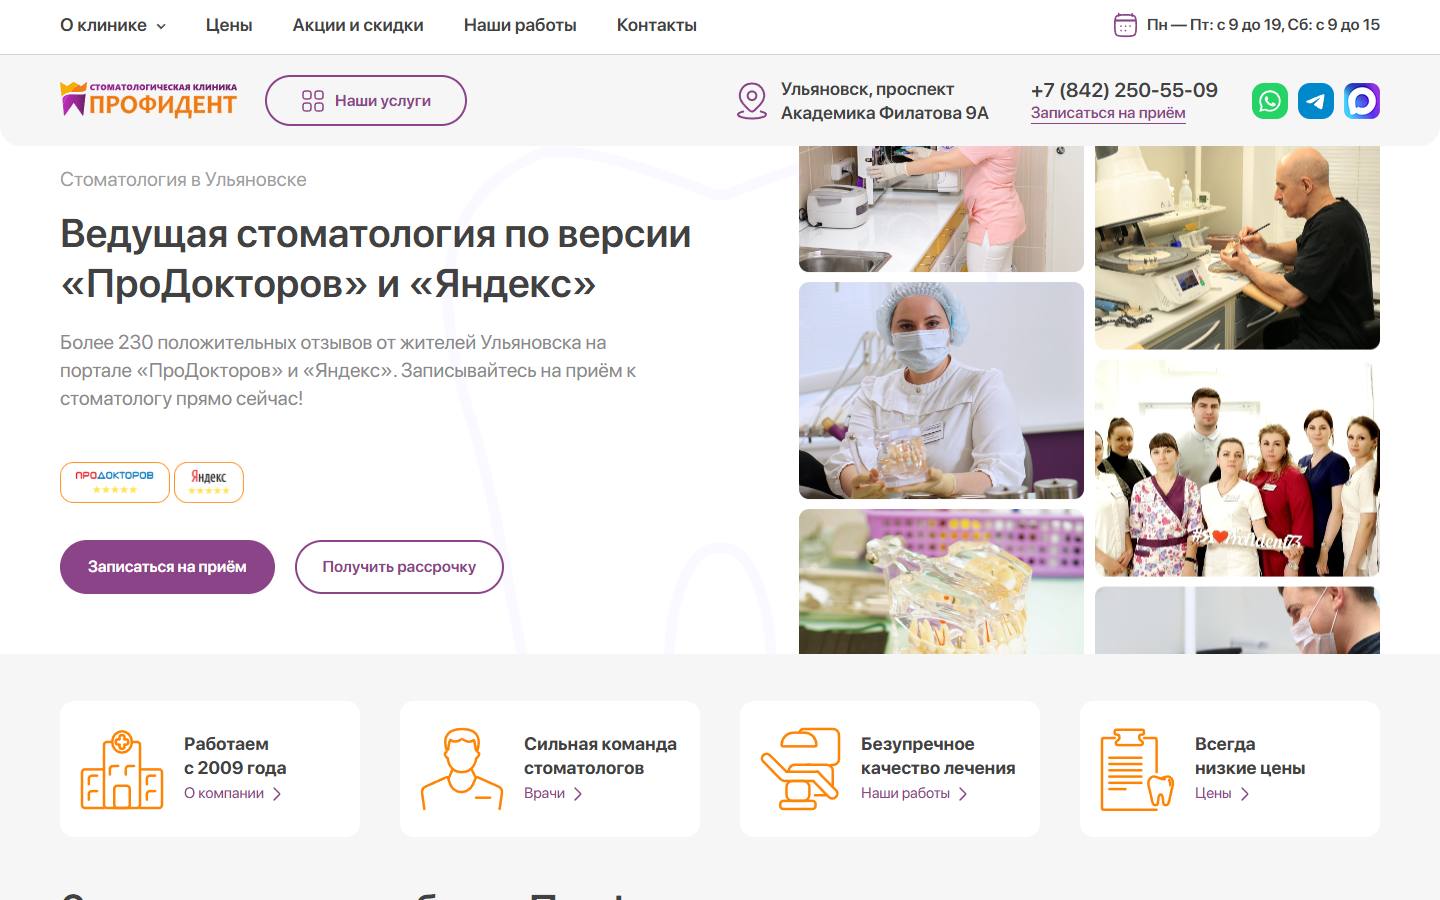Open photo of masked dentist holding jaw model
Screen dimensions: 1440x900
click(x=941, y=390)
